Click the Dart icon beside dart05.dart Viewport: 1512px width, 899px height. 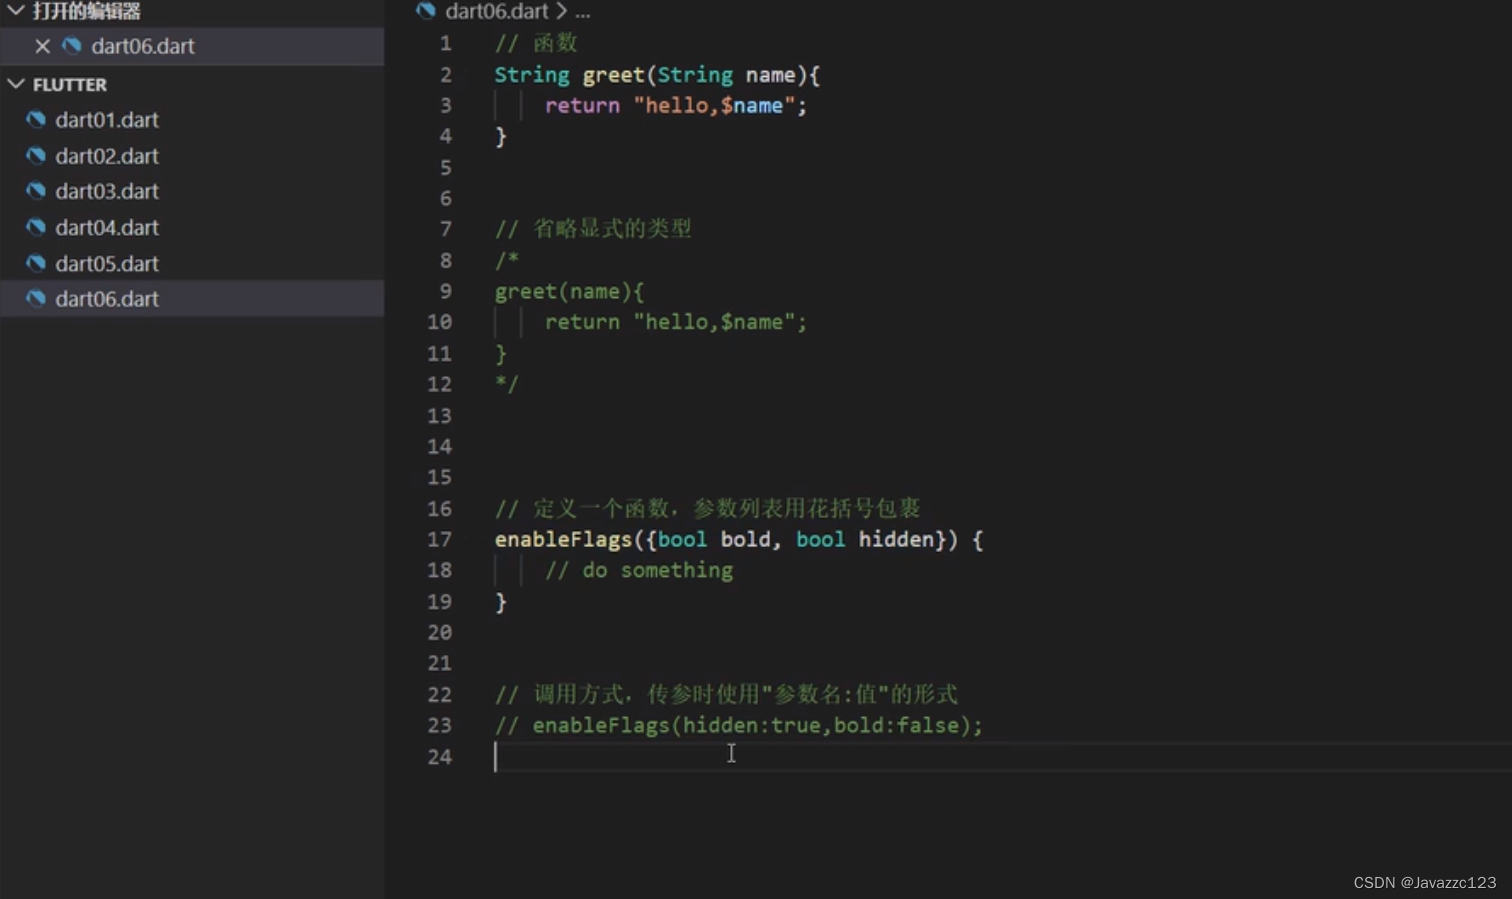coord(35,263)
